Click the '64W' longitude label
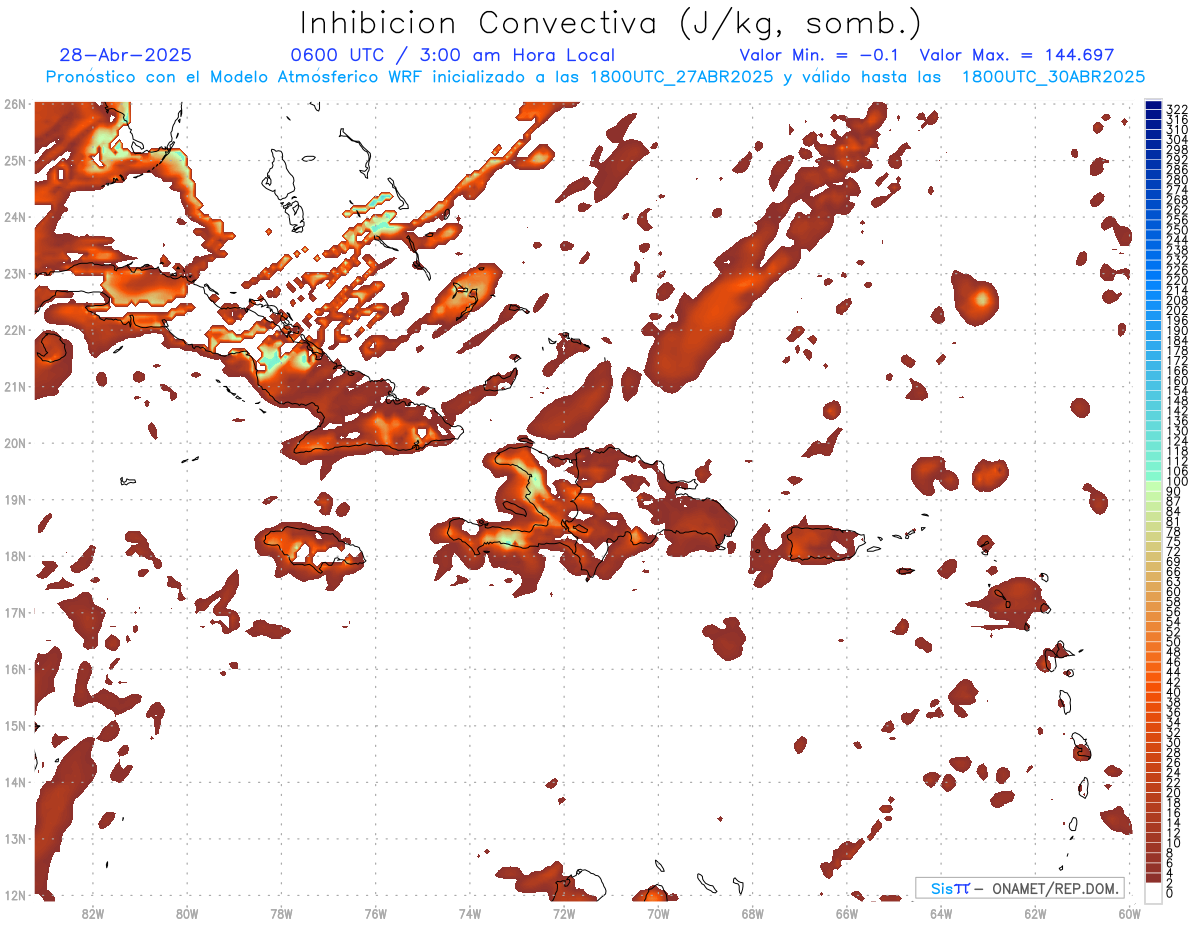The image size is (1200, 927). click(x=941, y=913)
